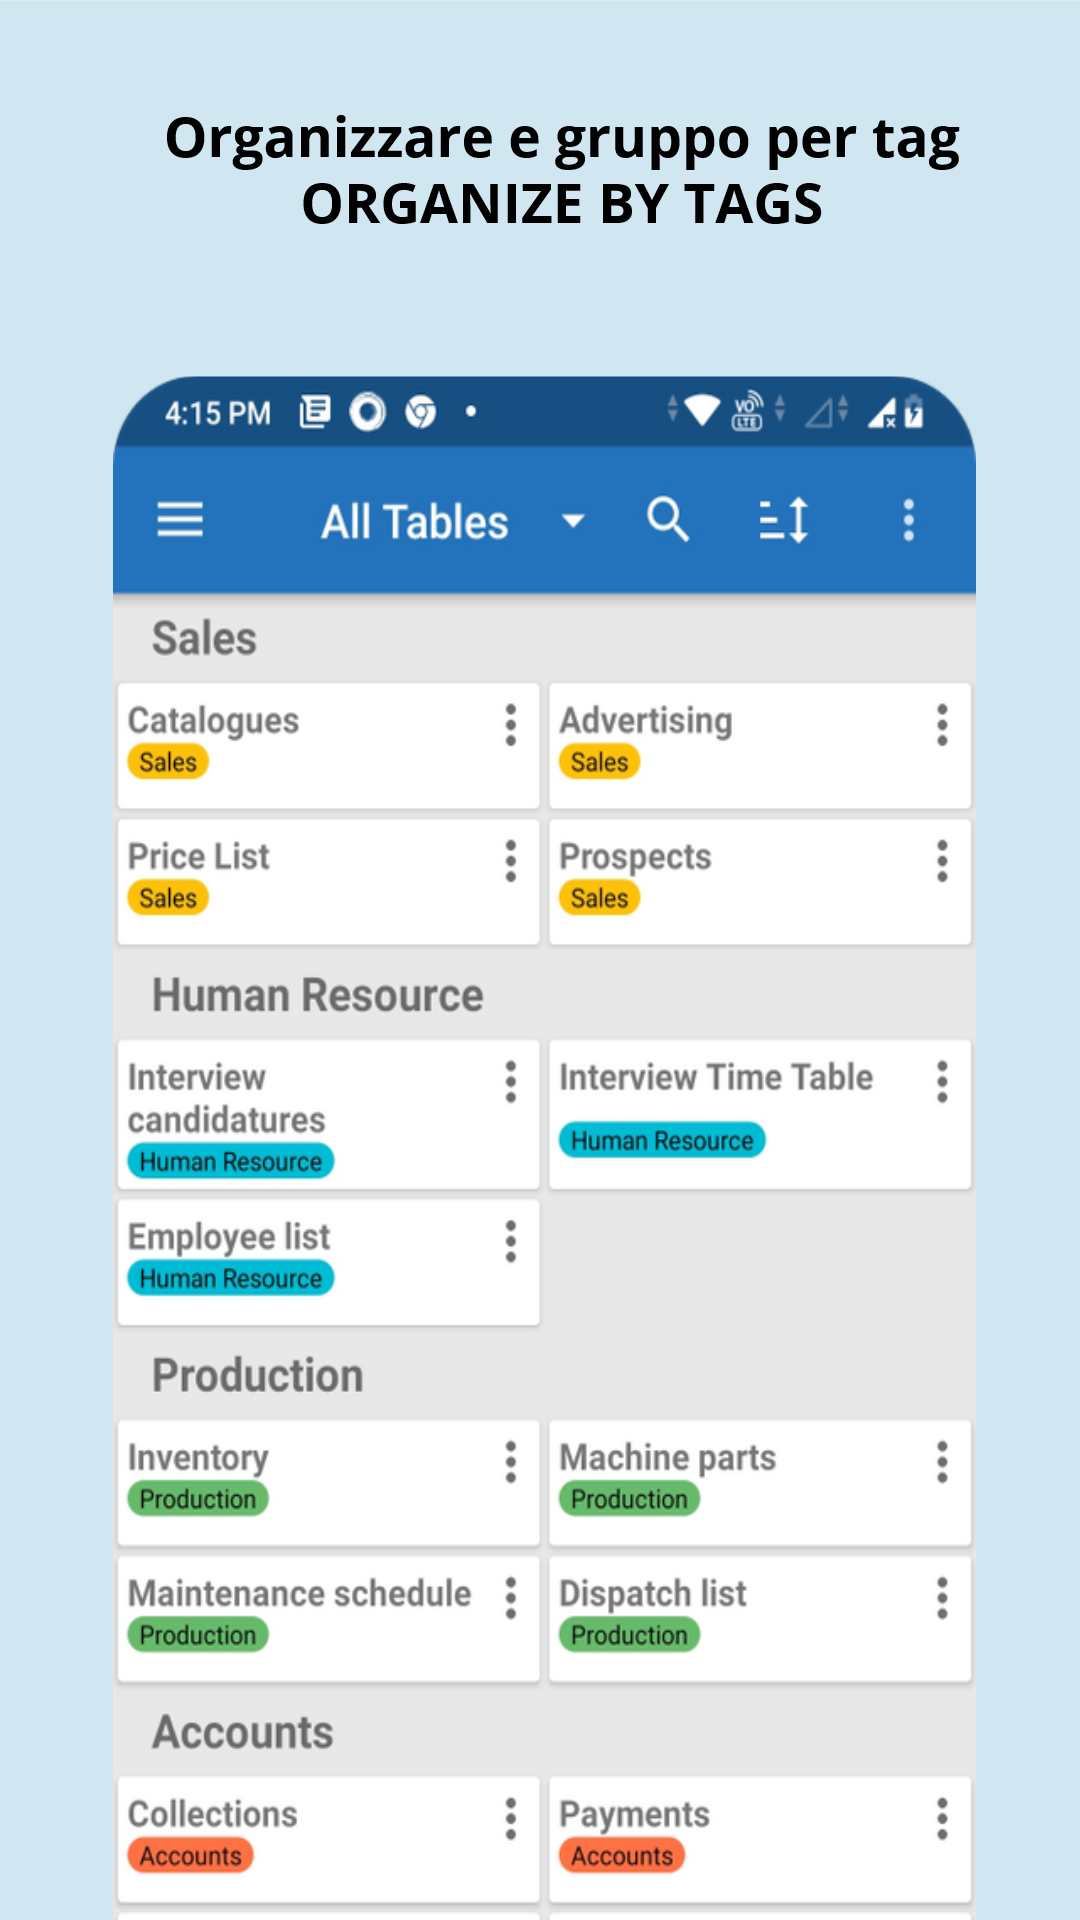Select the Production section header
The width and height of the screenshot is (1080, 1920).
tap(258, 1375)
